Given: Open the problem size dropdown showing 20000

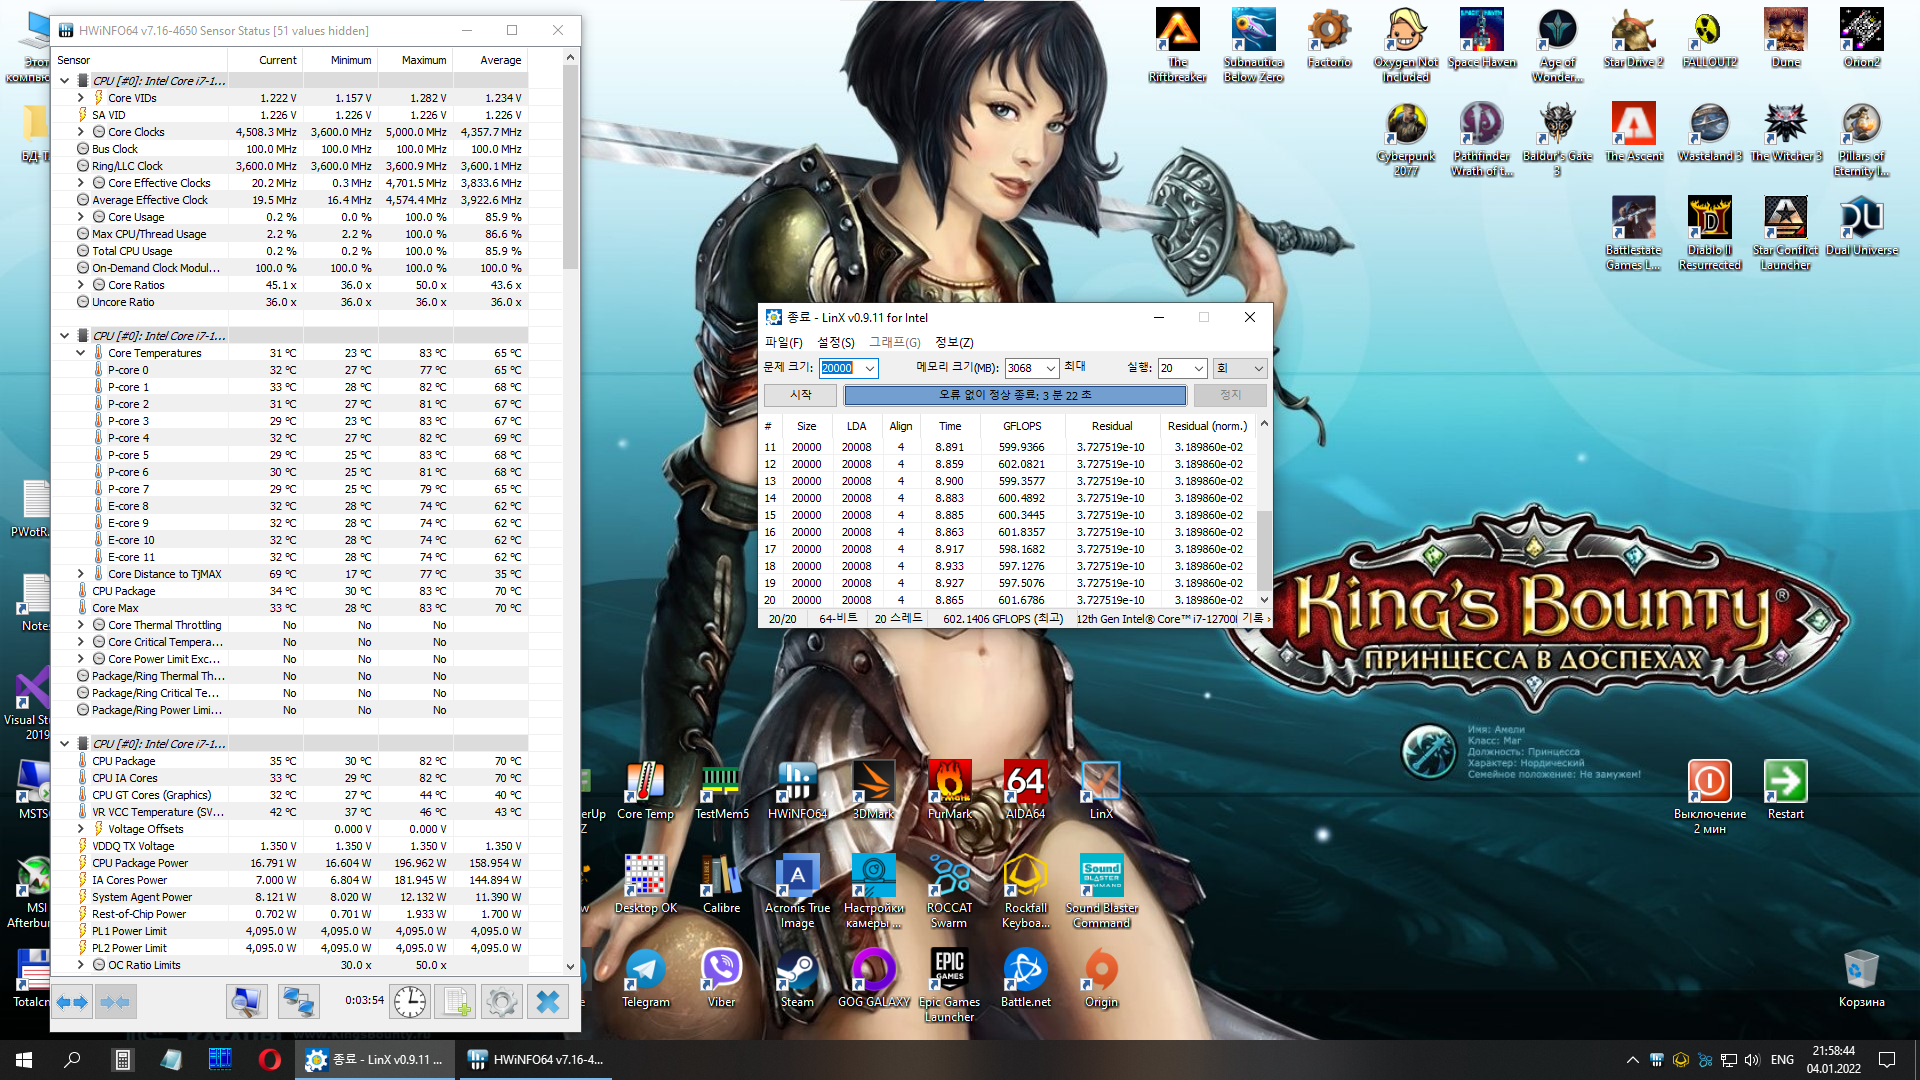Looking at the screenshot, I should pyautogui.click(x=869, y=368).
